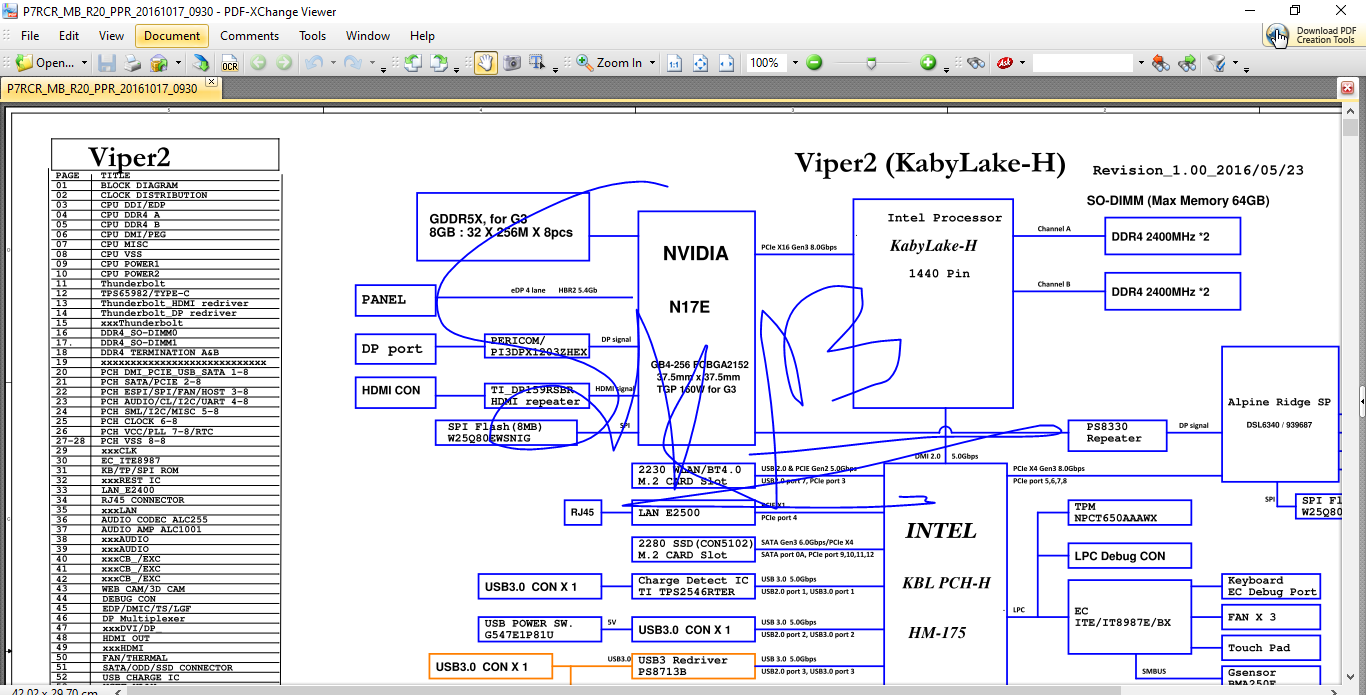Image resolution: width=1366 pixels, height=695 pixels.
Task: Open the Window menu
Action: point(368,35)
